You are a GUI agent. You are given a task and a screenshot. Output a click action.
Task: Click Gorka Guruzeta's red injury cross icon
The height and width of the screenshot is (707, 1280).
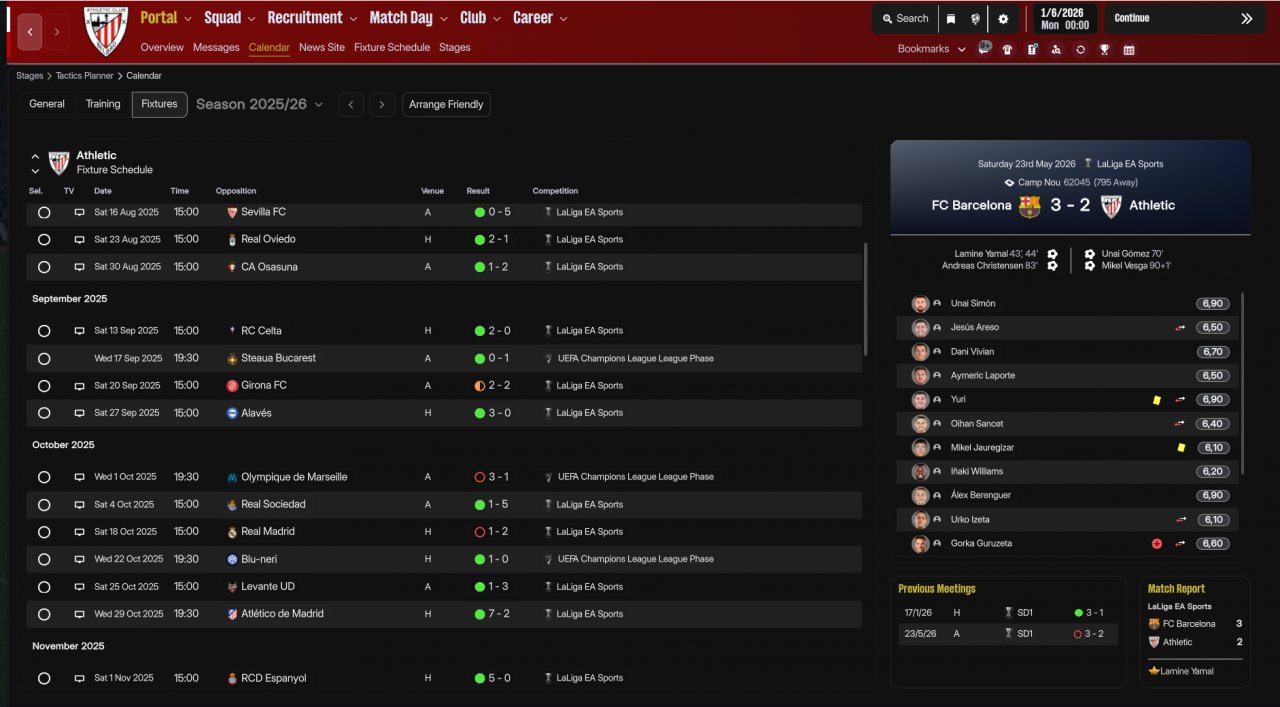(1157, 544)
